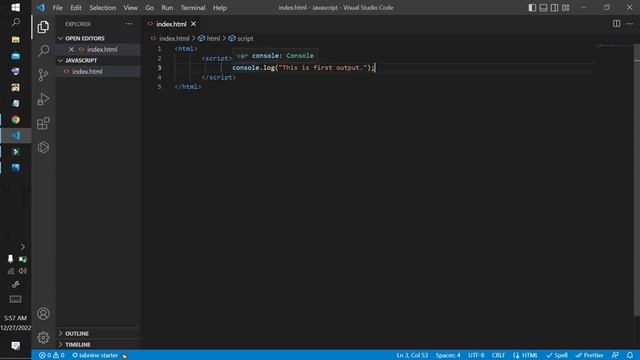640x360 pixels.
Task: Split the editor to the right
Action: coord(616,24)
